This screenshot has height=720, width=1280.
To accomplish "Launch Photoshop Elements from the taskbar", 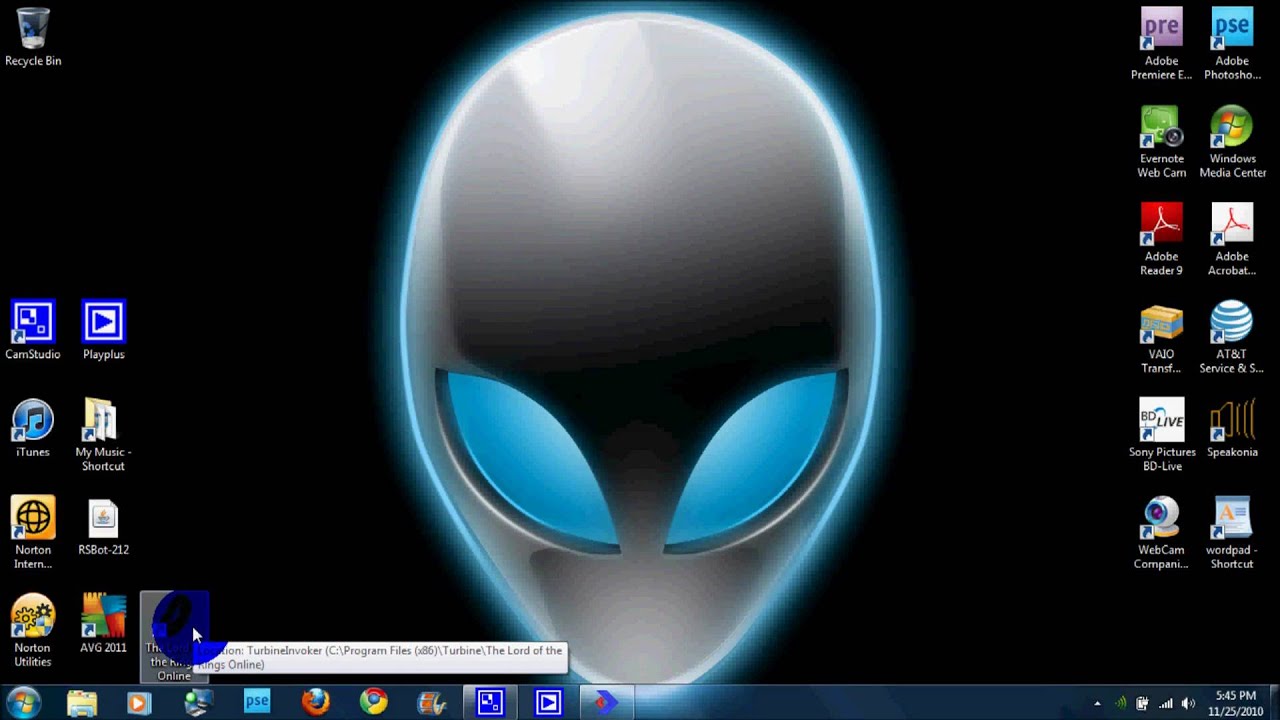I will point(257,702).
